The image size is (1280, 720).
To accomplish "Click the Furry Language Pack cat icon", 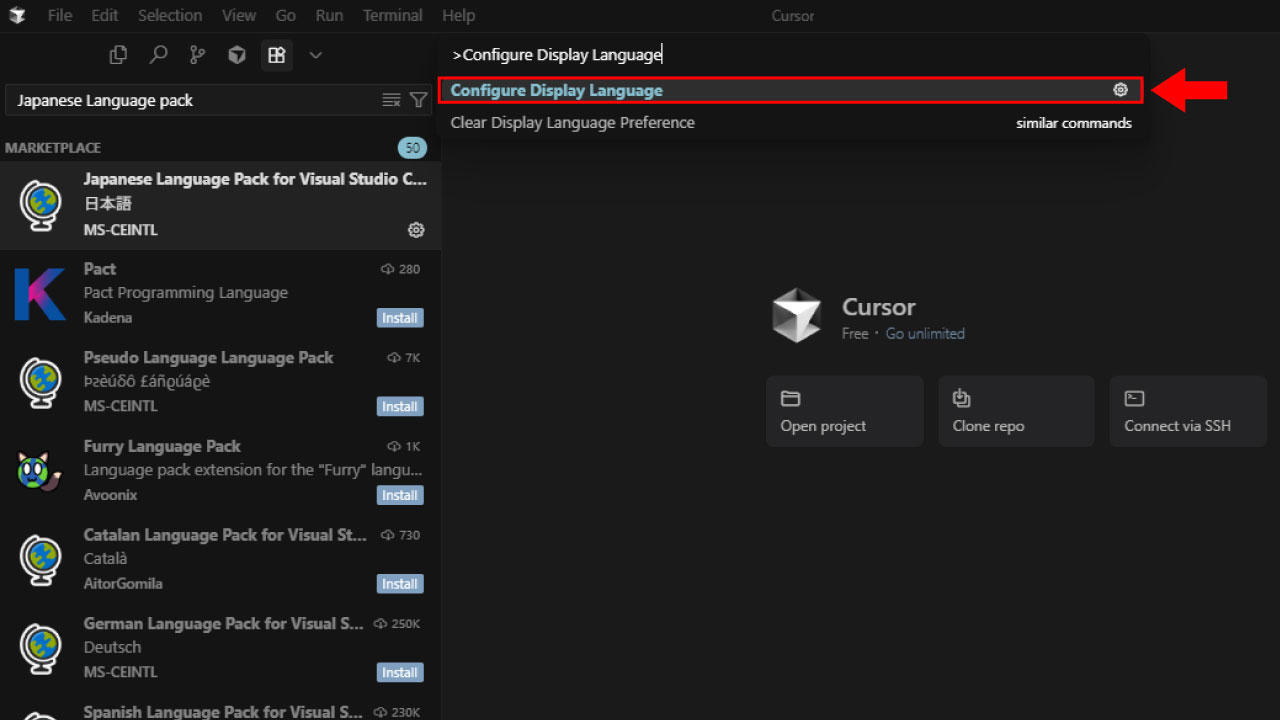I will click(40, 471).
